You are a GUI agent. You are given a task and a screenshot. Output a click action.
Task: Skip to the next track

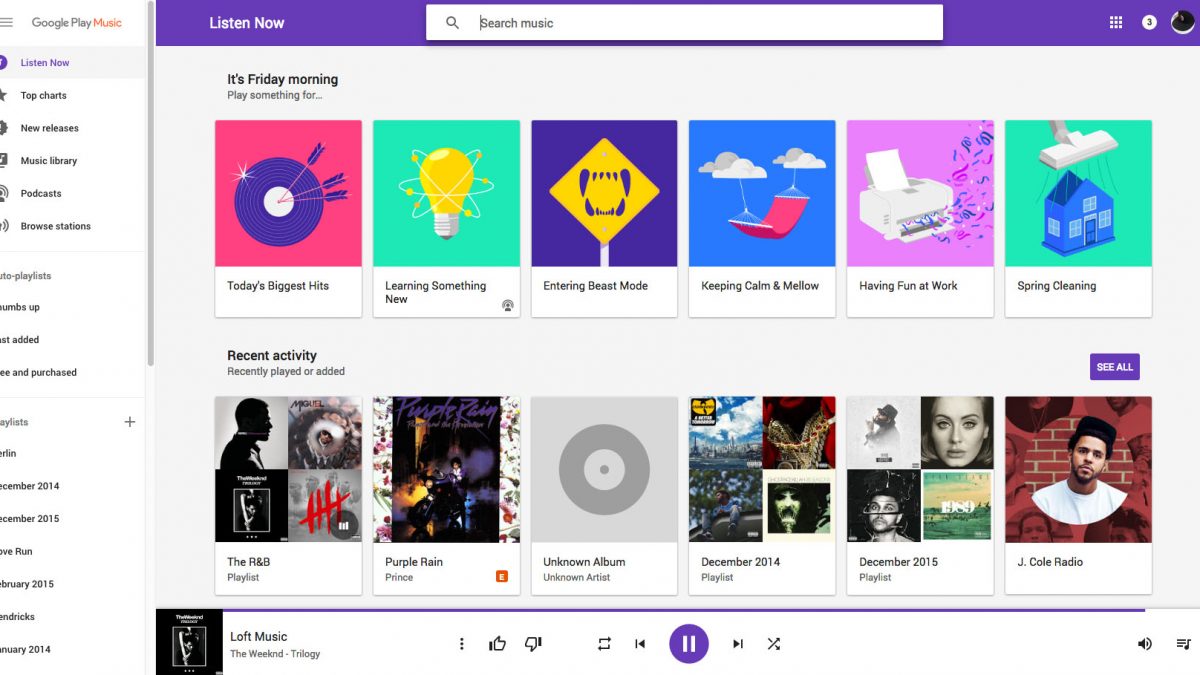click(738, 644)
